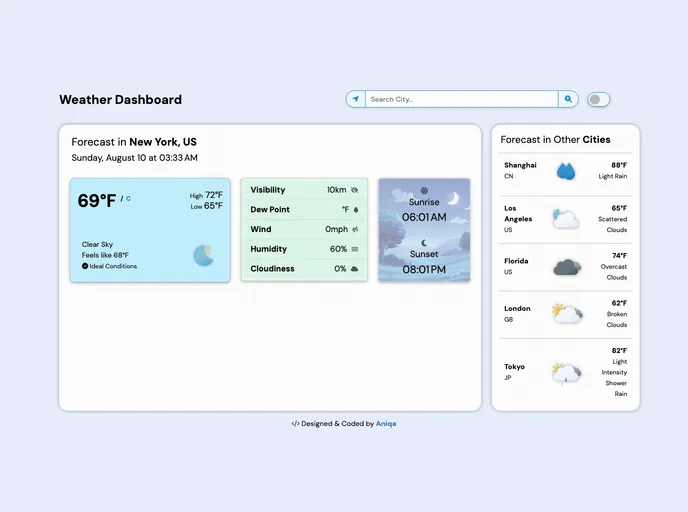Click the 0mph wind value
Screen dimensions: 688x512
click(x=337, y=229)
